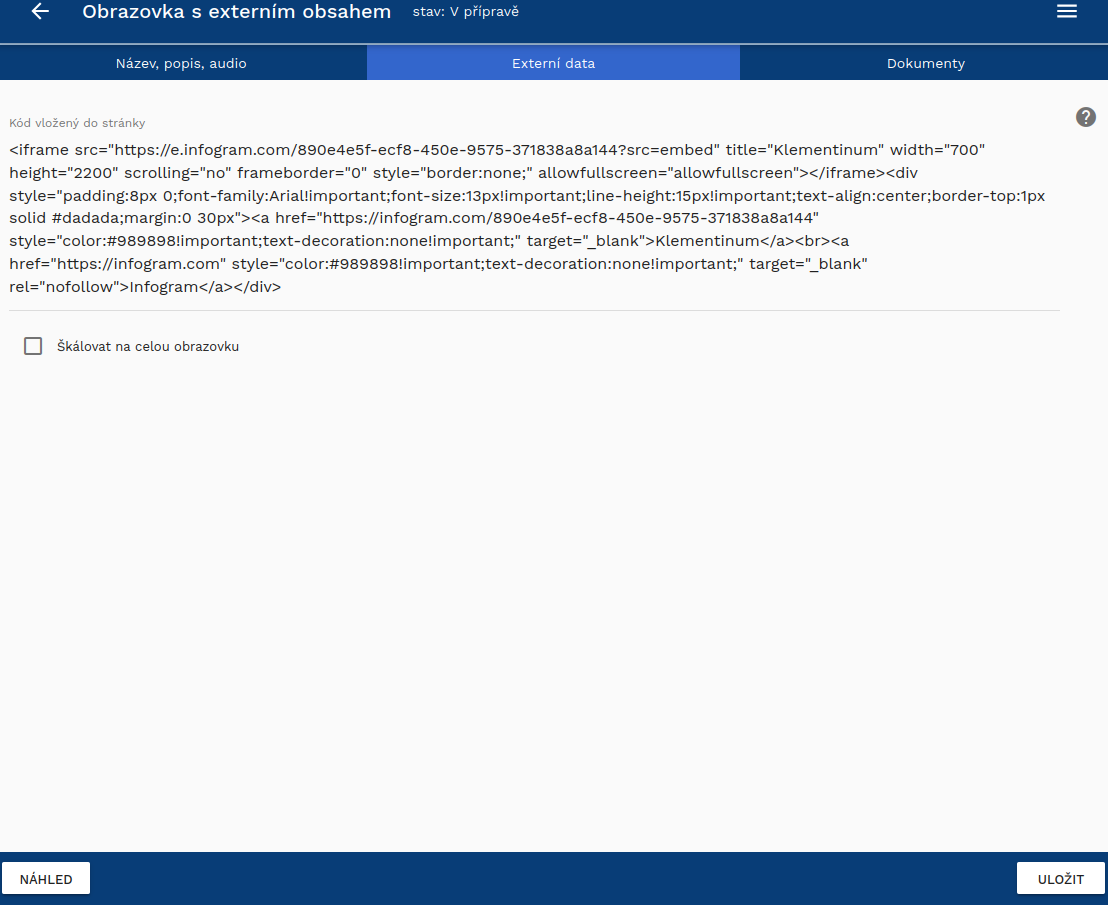Click the Kód vložený do stránky label
Screen dimensions: 1108x905
coord(77,123)
